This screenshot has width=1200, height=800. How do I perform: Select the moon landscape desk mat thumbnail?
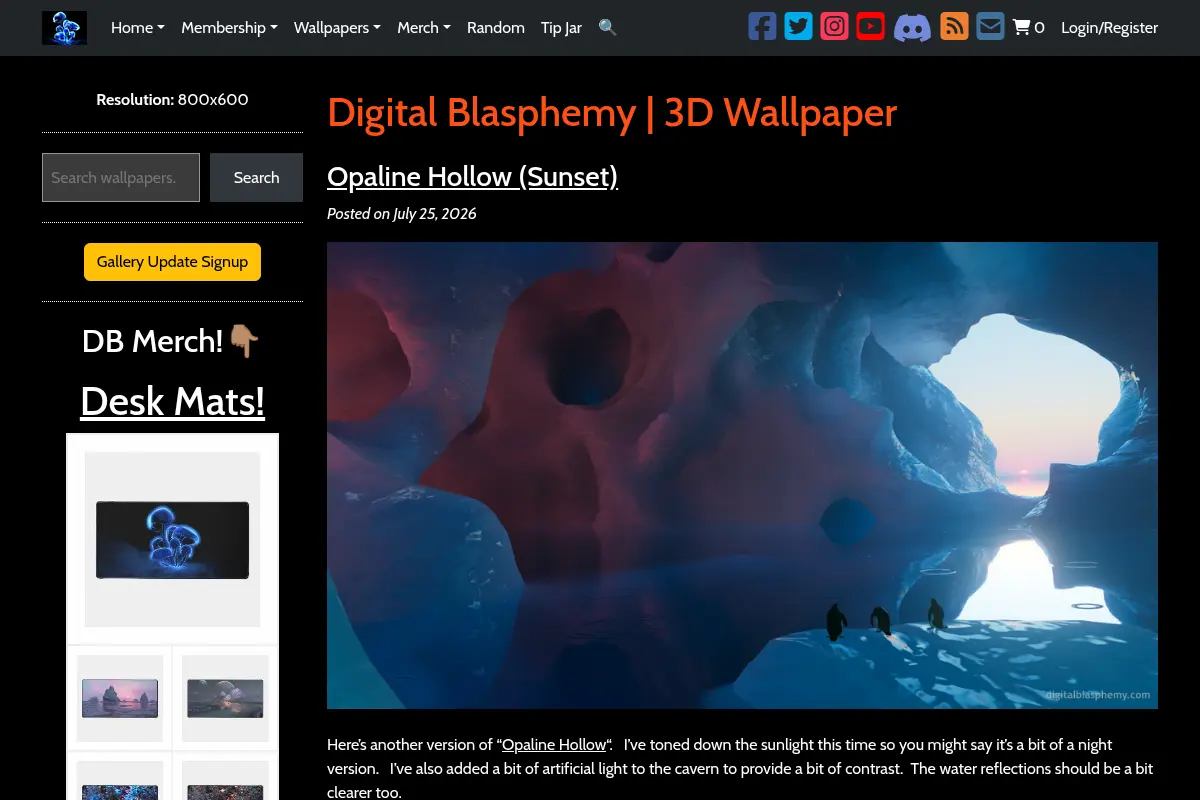coord(225,698)
